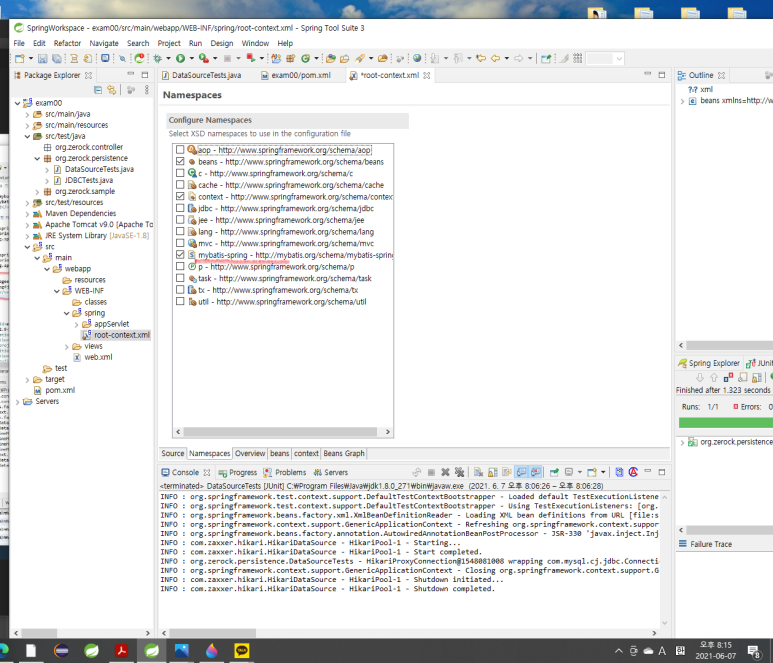Uncheck the mybatis-spring namespace checkbox
The height and width of the screenshot is (663, 773).
coord(180,254)
